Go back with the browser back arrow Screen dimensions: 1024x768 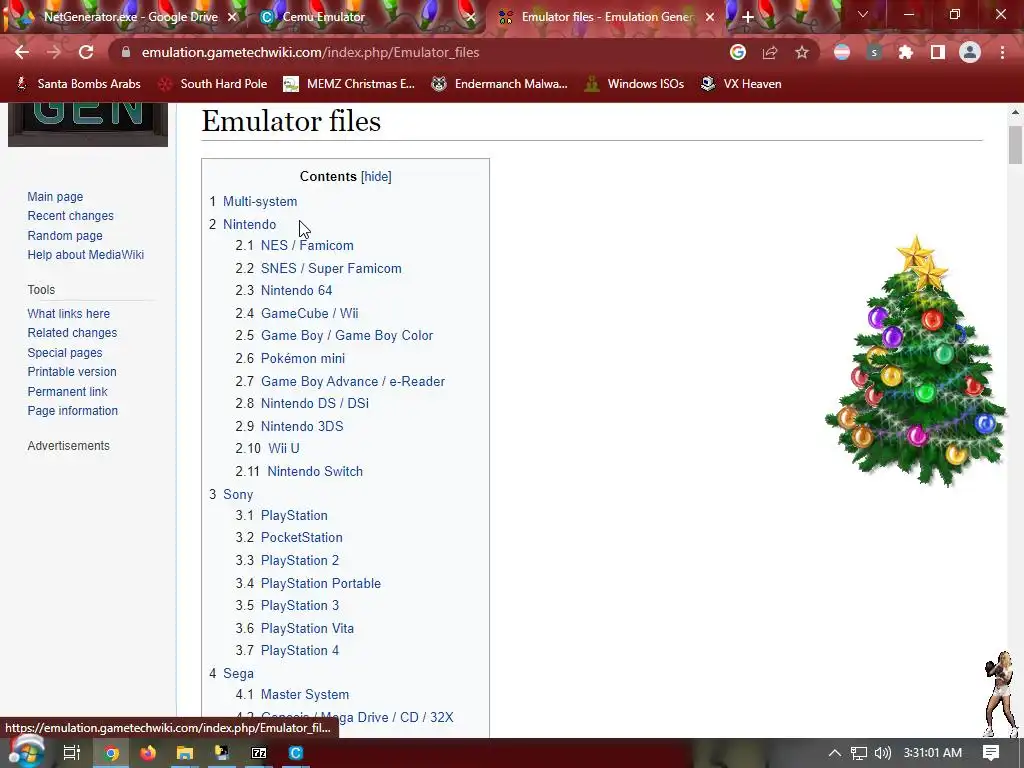(22, 52)
